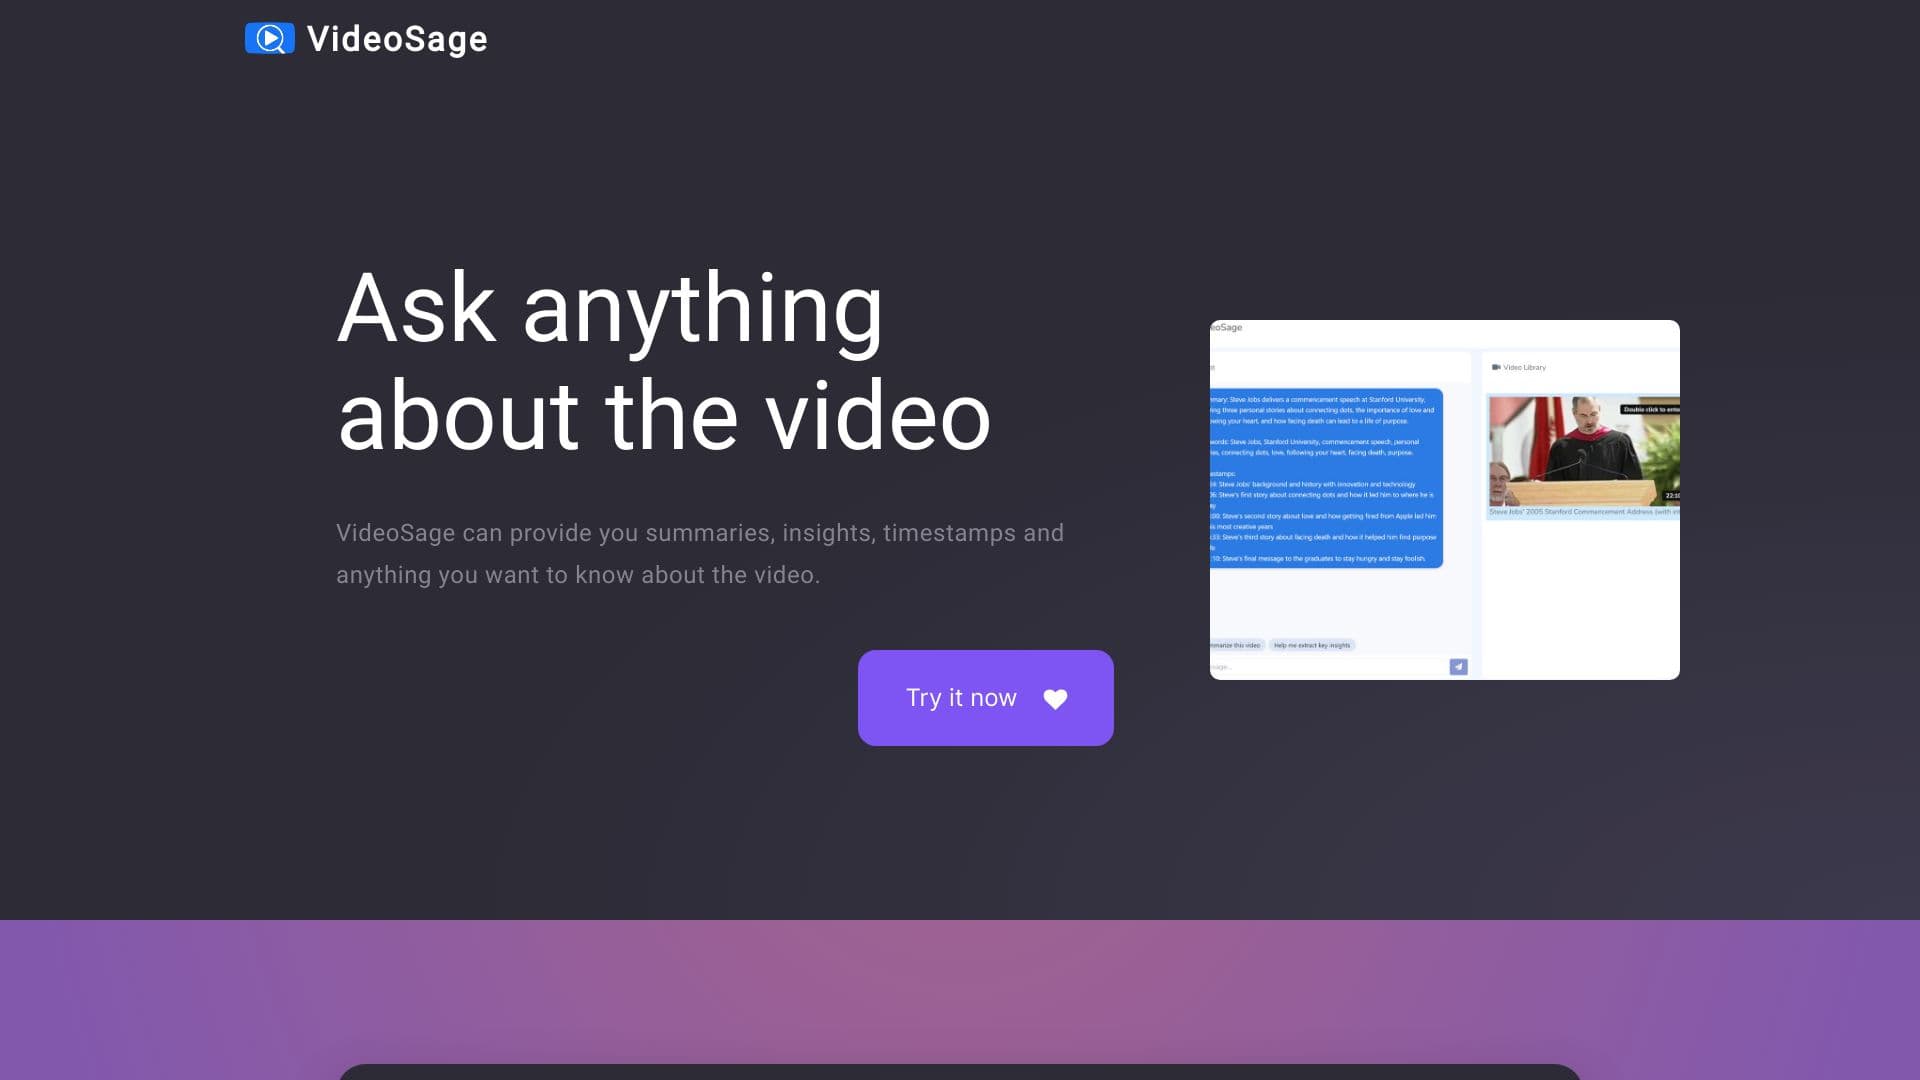Select the 'Help me extract key-insights' chip

point(1313,645)
